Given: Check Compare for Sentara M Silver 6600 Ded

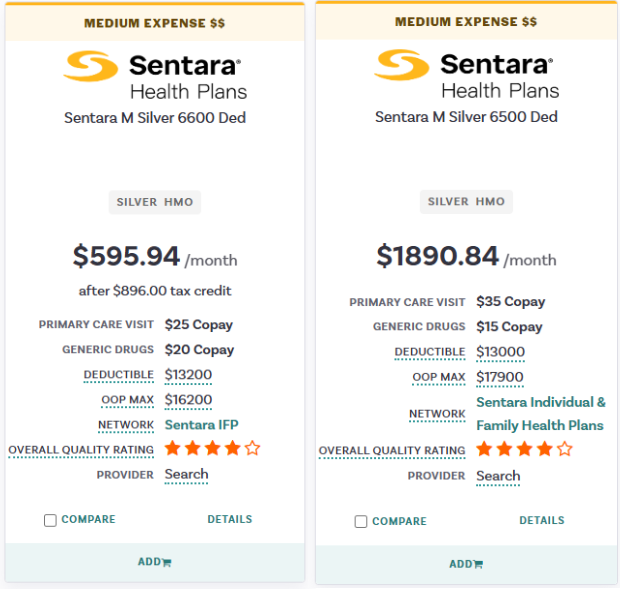Looking at the screenshot, I should (x=50, y=520).
